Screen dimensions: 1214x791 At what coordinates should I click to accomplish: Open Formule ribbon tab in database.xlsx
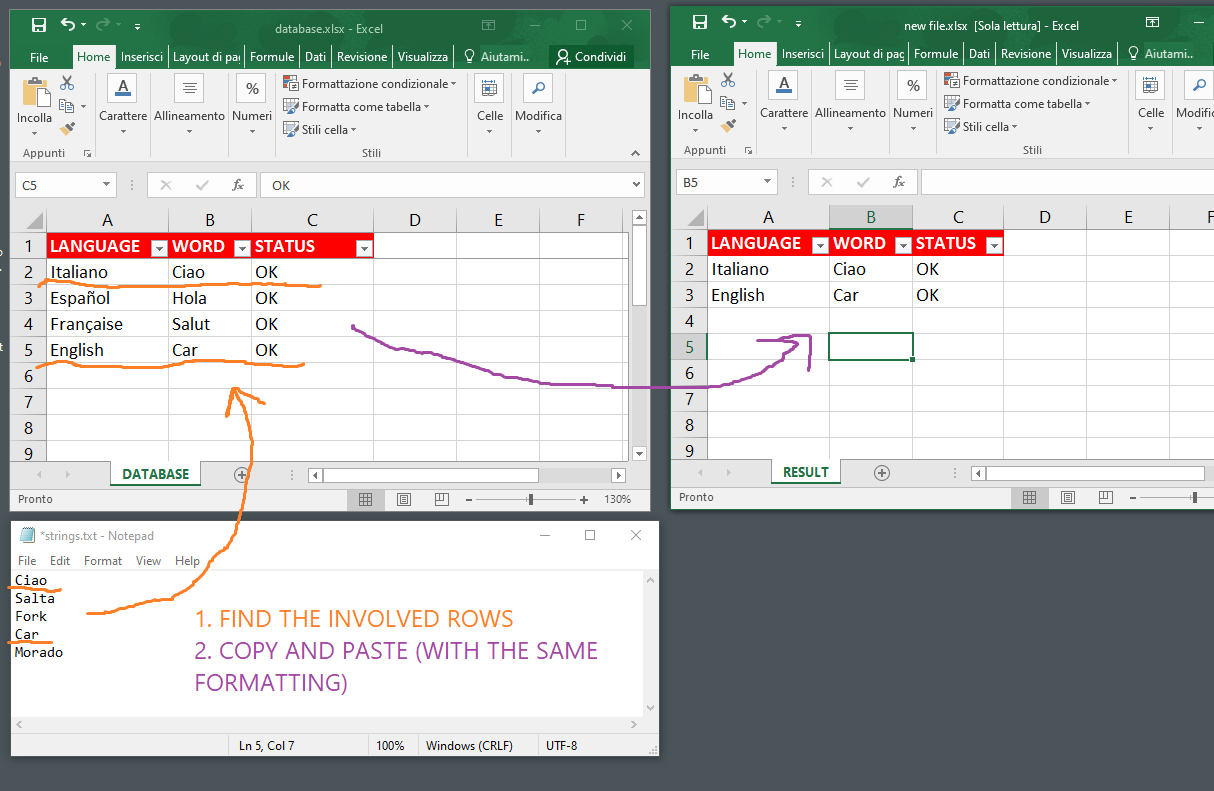(x=272, y=57)
